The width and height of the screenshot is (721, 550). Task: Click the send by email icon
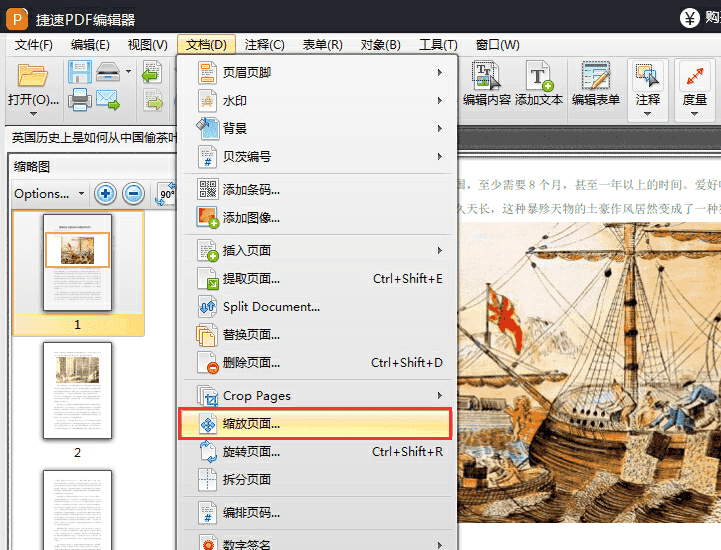tap(108, 99)
